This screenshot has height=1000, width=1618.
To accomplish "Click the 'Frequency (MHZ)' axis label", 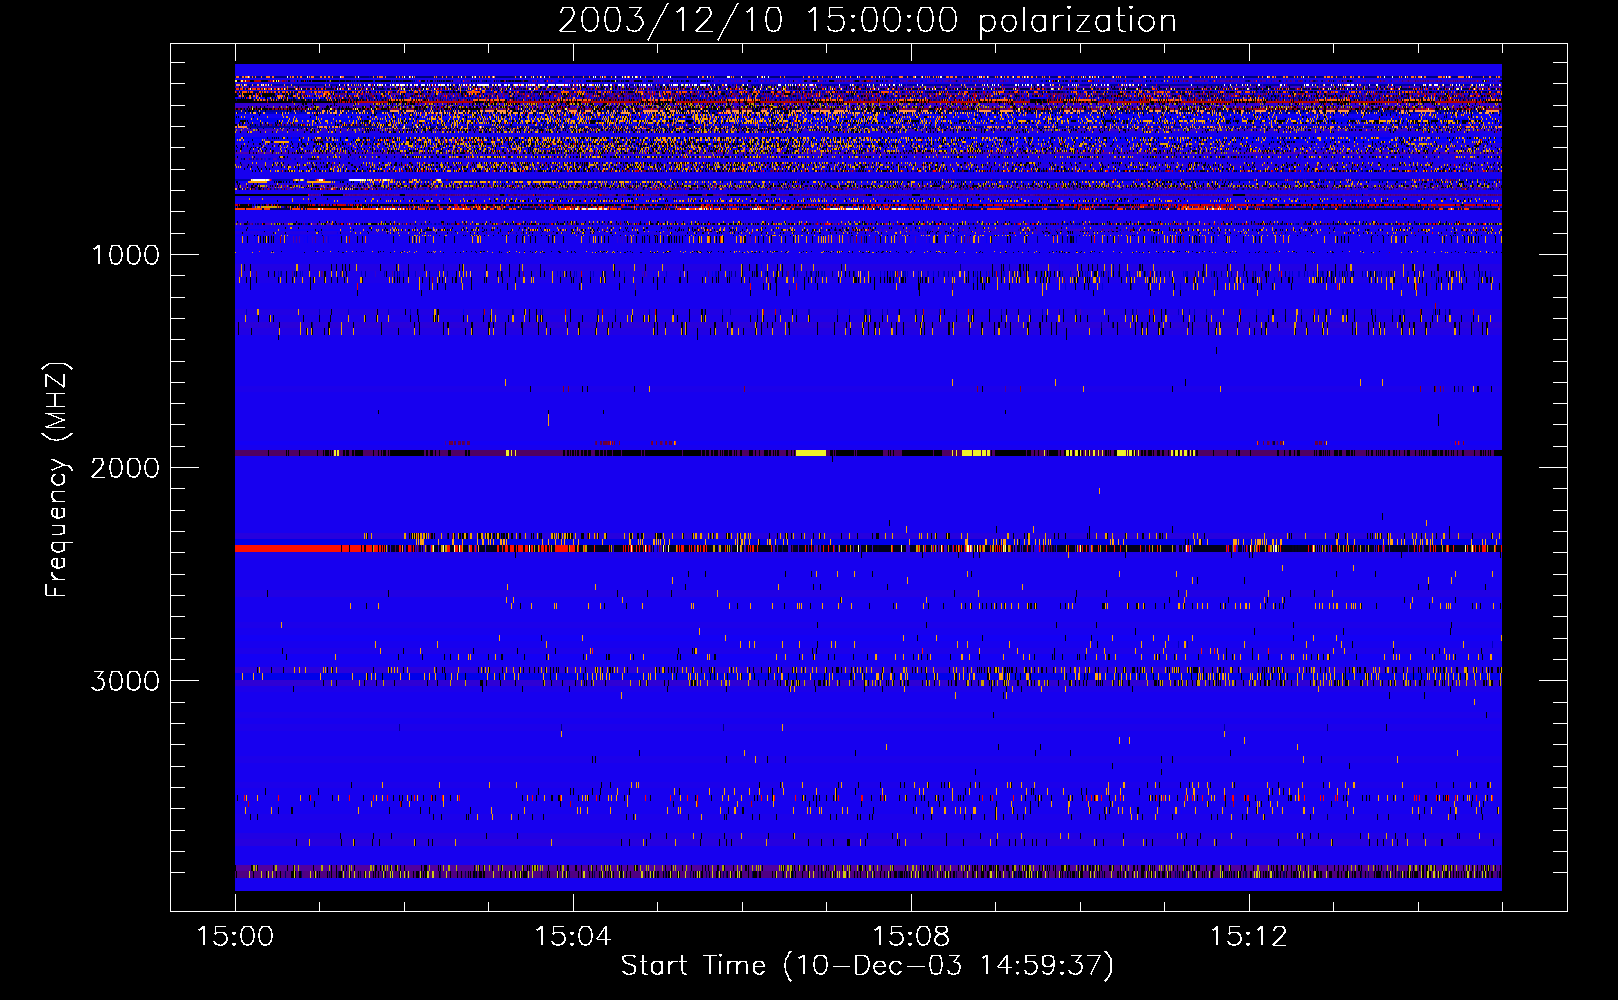I will [56, 480].
